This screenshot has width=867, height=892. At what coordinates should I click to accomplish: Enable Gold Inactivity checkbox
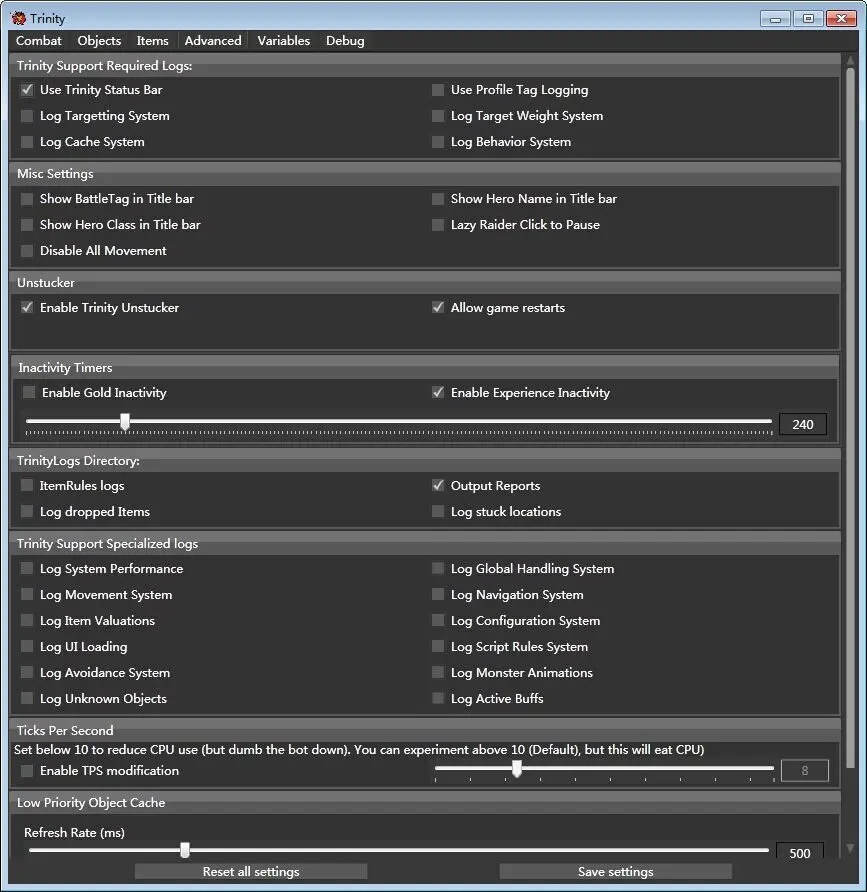point(28,392)
